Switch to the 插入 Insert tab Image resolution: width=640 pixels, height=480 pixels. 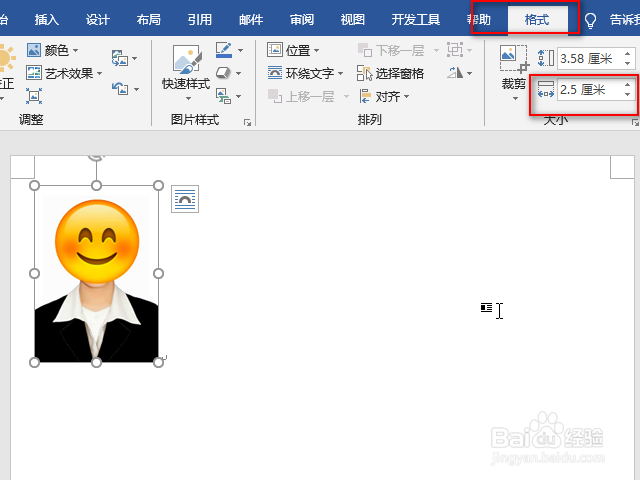(47, 19)
